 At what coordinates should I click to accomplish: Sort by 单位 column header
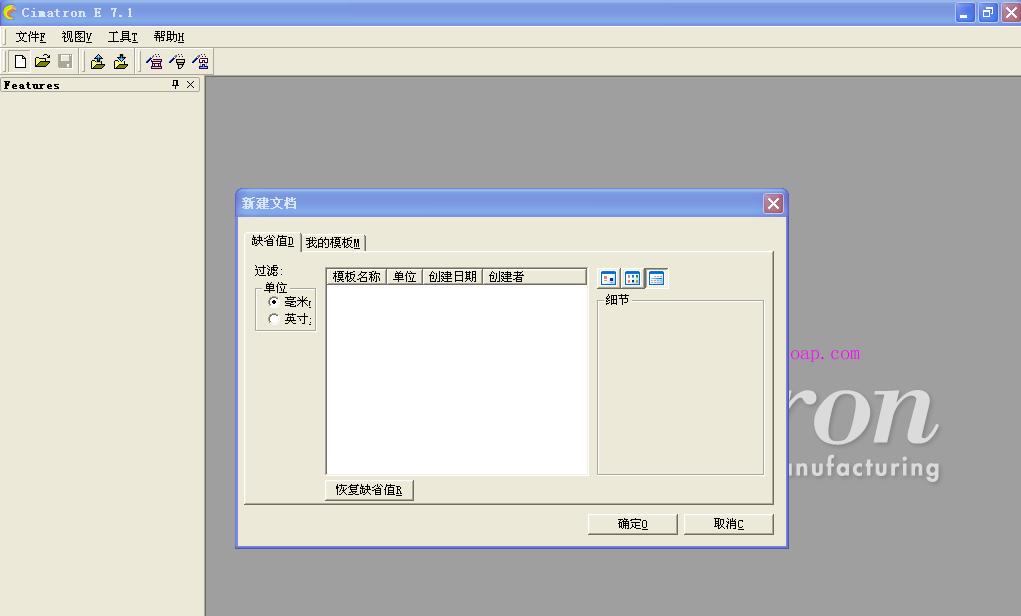[x=404, y=277]
